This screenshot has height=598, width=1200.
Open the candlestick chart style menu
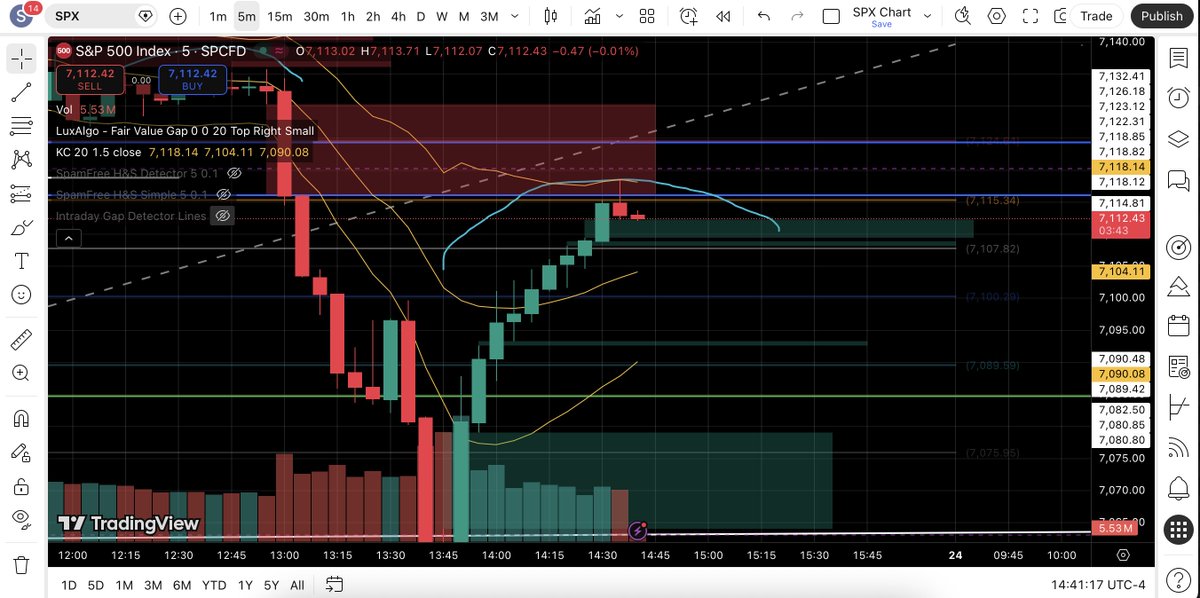click(x=550, y=16)
